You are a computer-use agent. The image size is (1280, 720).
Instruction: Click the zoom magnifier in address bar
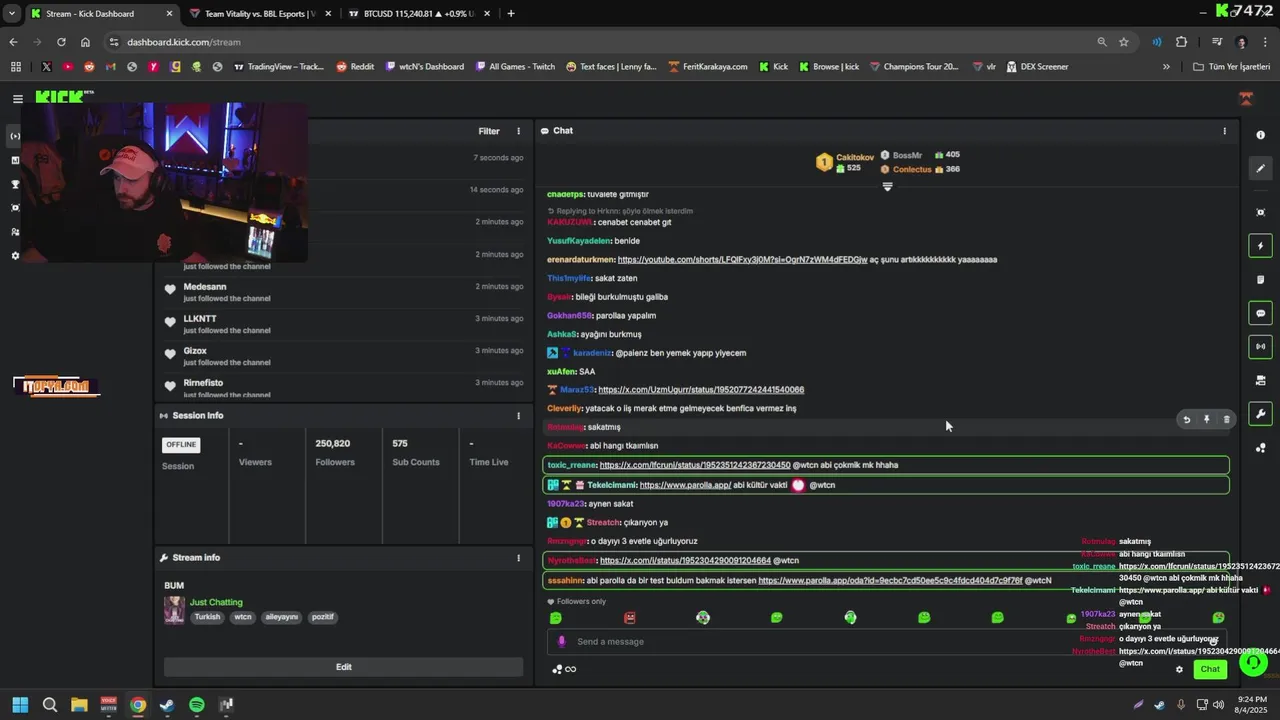tap(1102, 42)
